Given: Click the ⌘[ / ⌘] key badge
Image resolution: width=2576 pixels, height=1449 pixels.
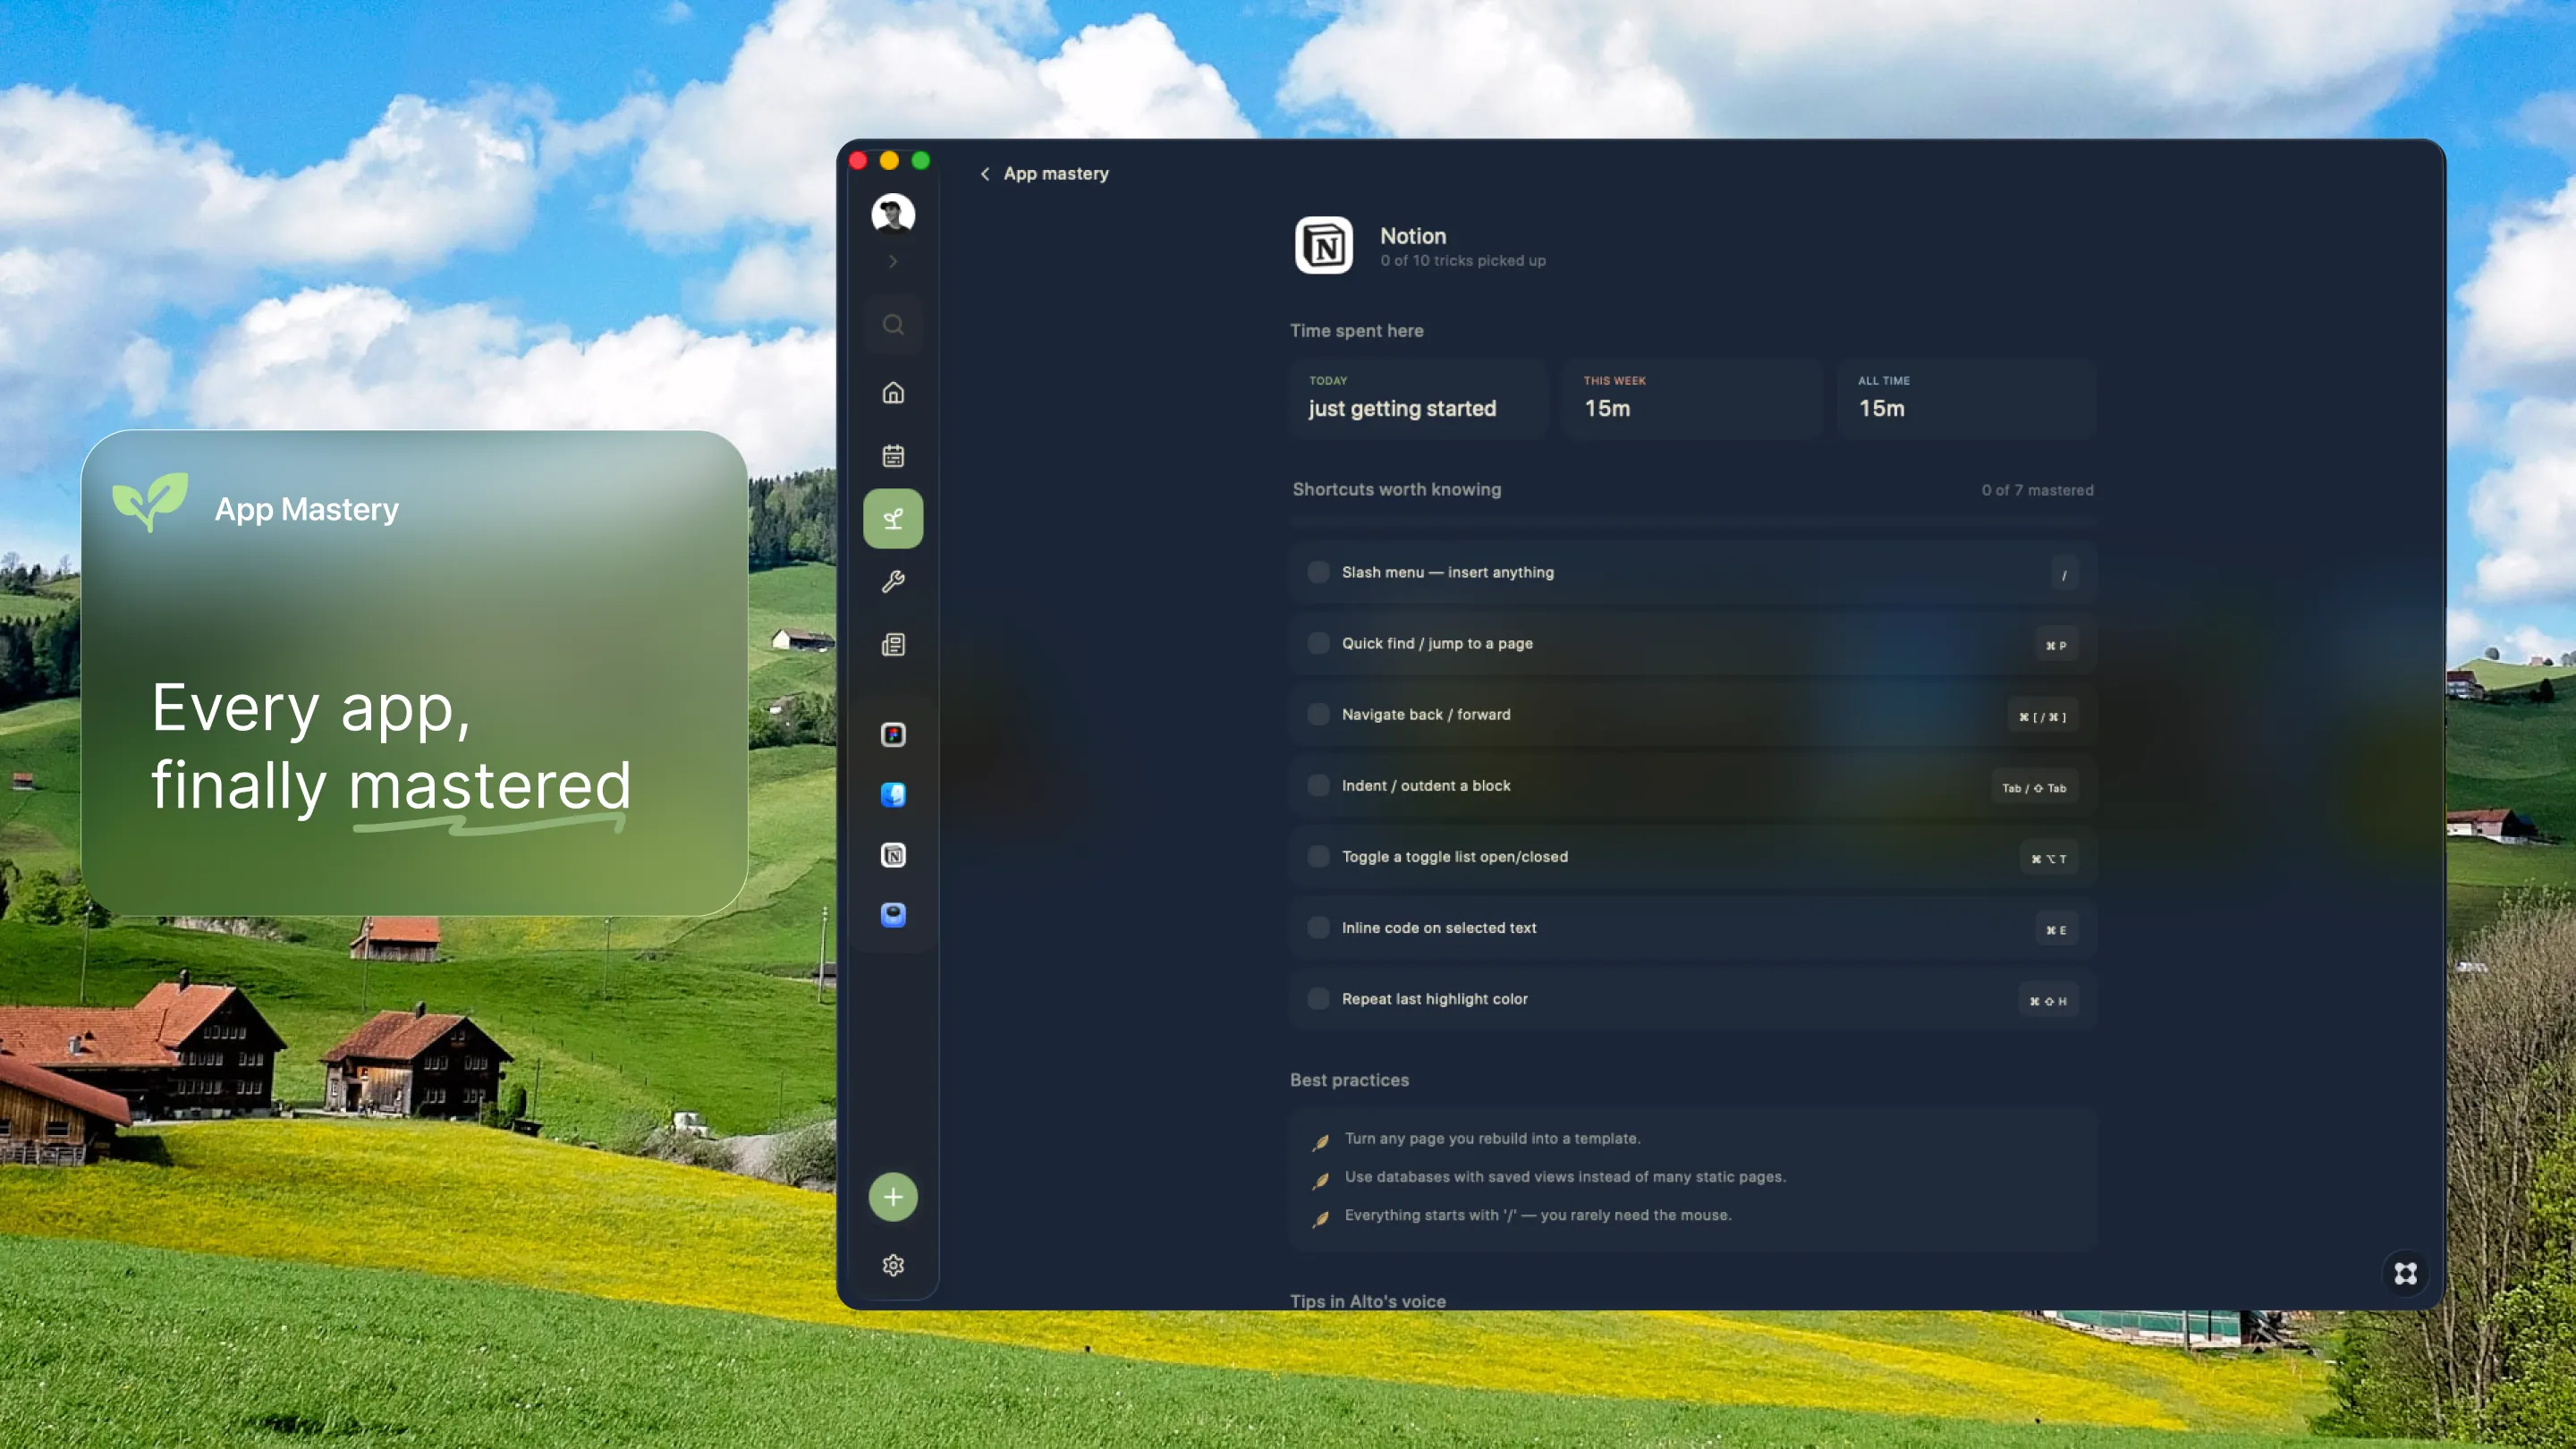Looking at the screenshot, I should [2042, 715].
